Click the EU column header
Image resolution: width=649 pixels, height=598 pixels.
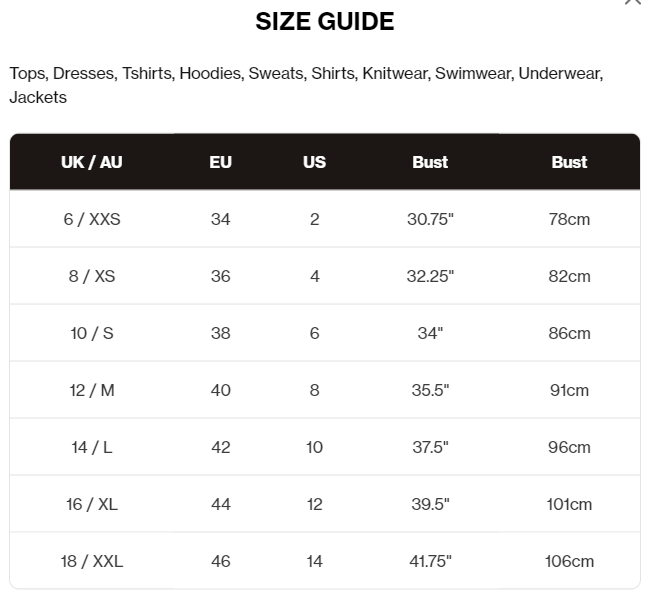tap(220, 162)
